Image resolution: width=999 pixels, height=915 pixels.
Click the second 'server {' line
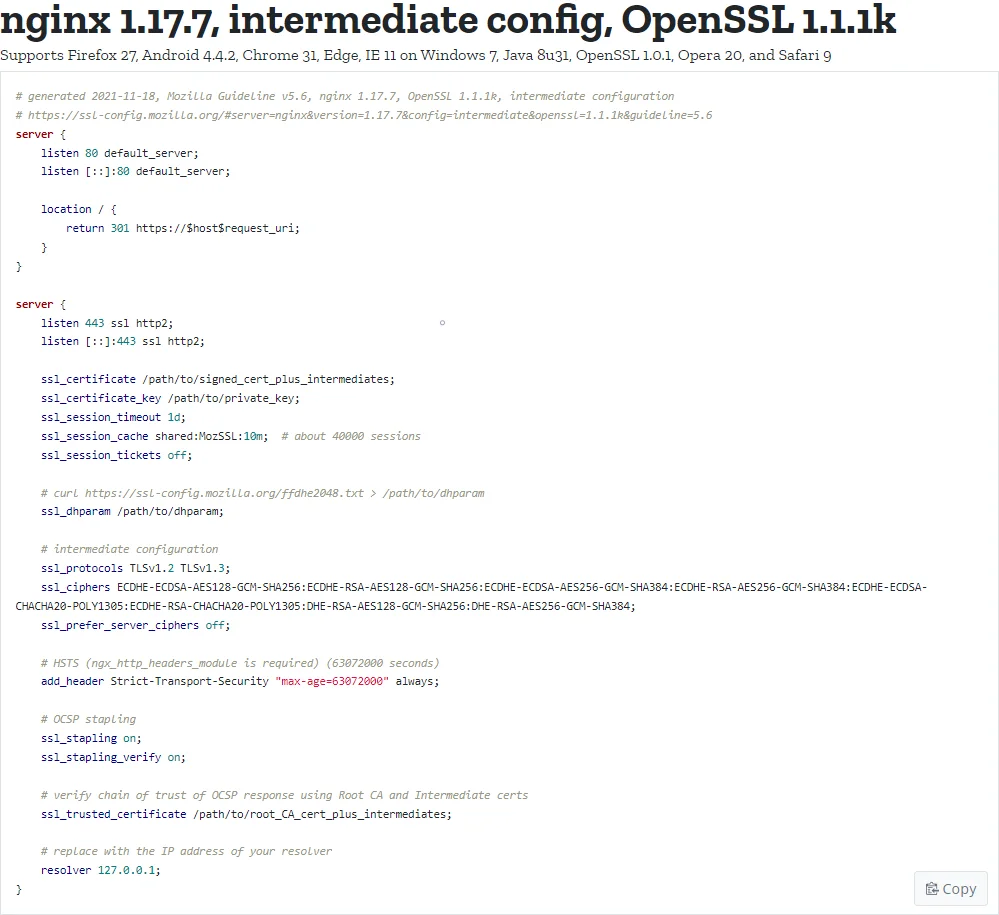tap(41, 305)
